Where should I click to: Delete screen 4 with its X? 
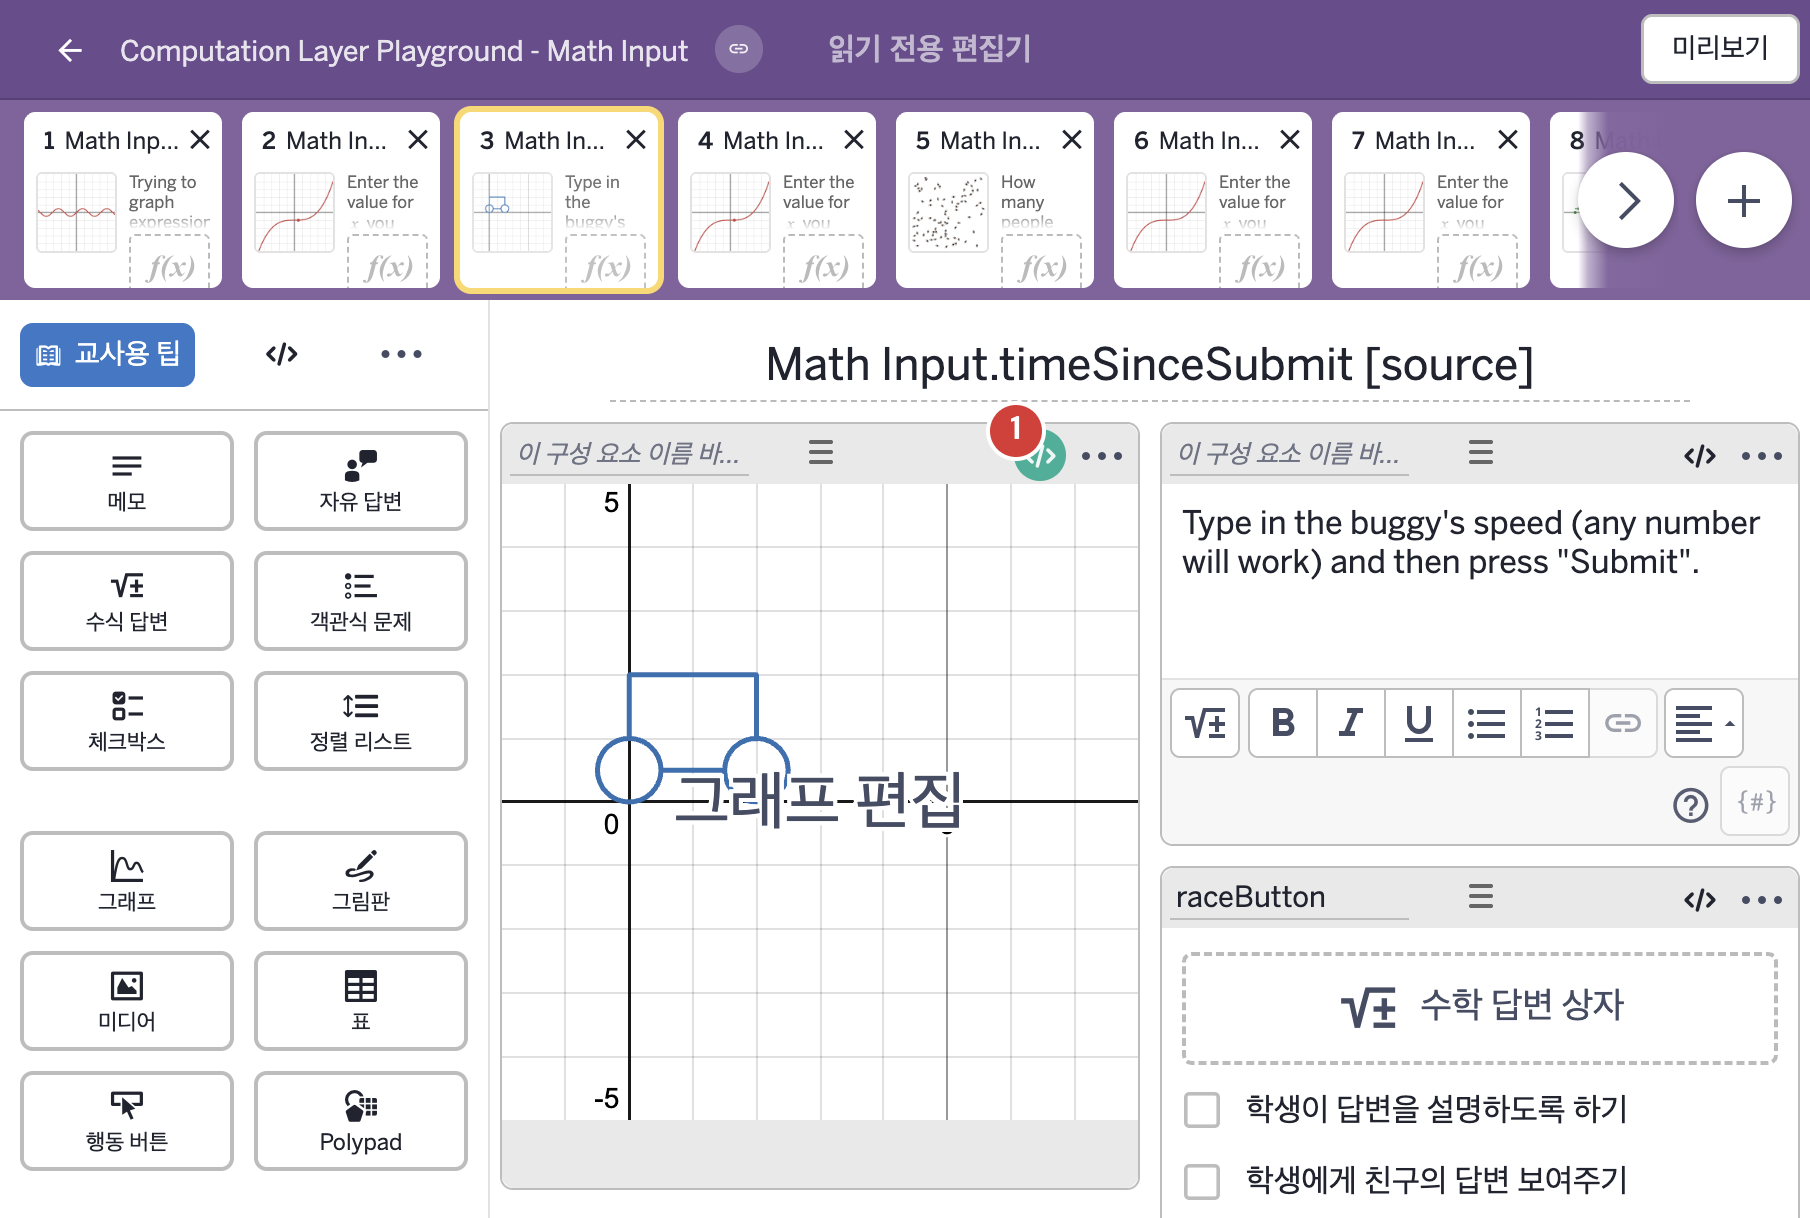[853, 140]
